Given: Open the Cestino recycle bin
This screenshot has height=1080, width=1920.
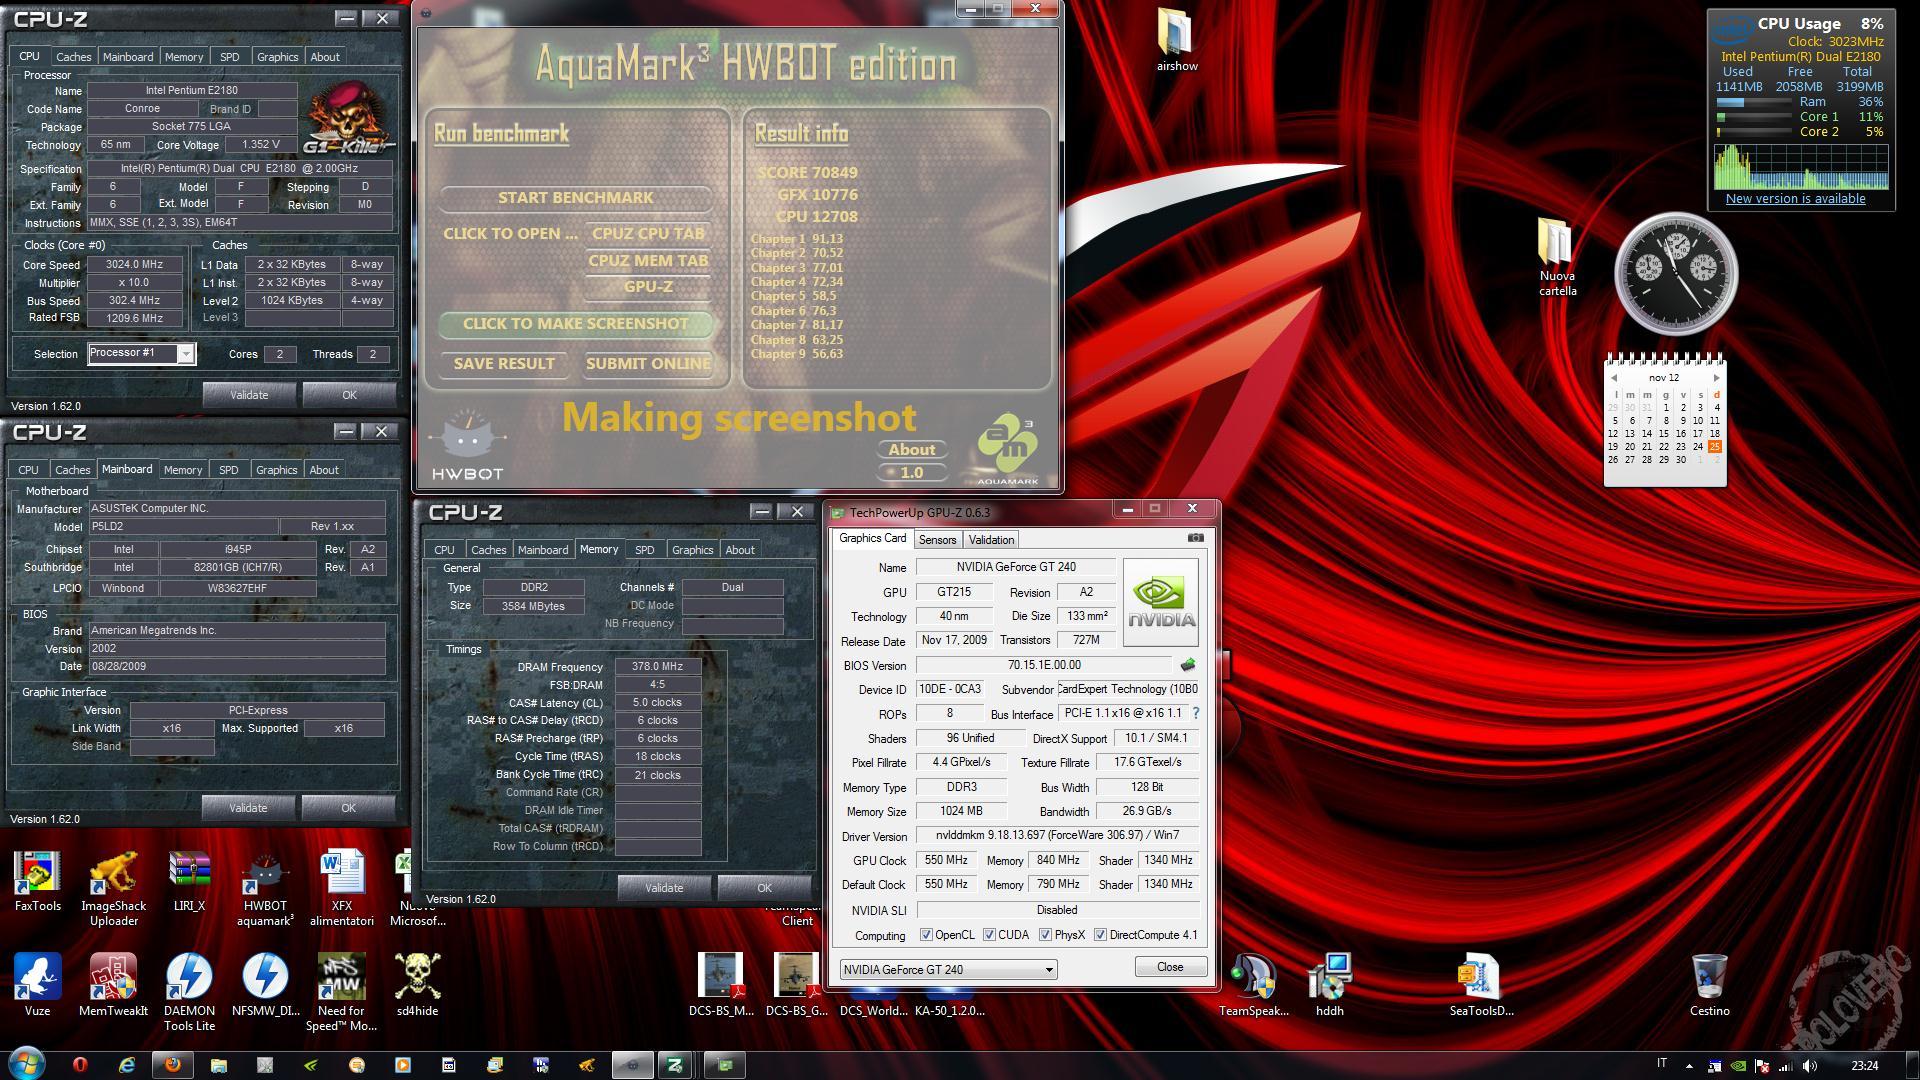Looking at the screenshot, I should [1709, 985].
